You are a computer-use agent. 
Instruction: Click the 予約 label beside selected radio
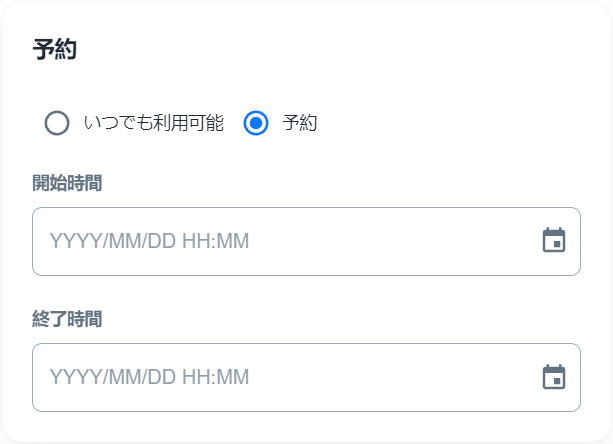(x=300, y=123)
